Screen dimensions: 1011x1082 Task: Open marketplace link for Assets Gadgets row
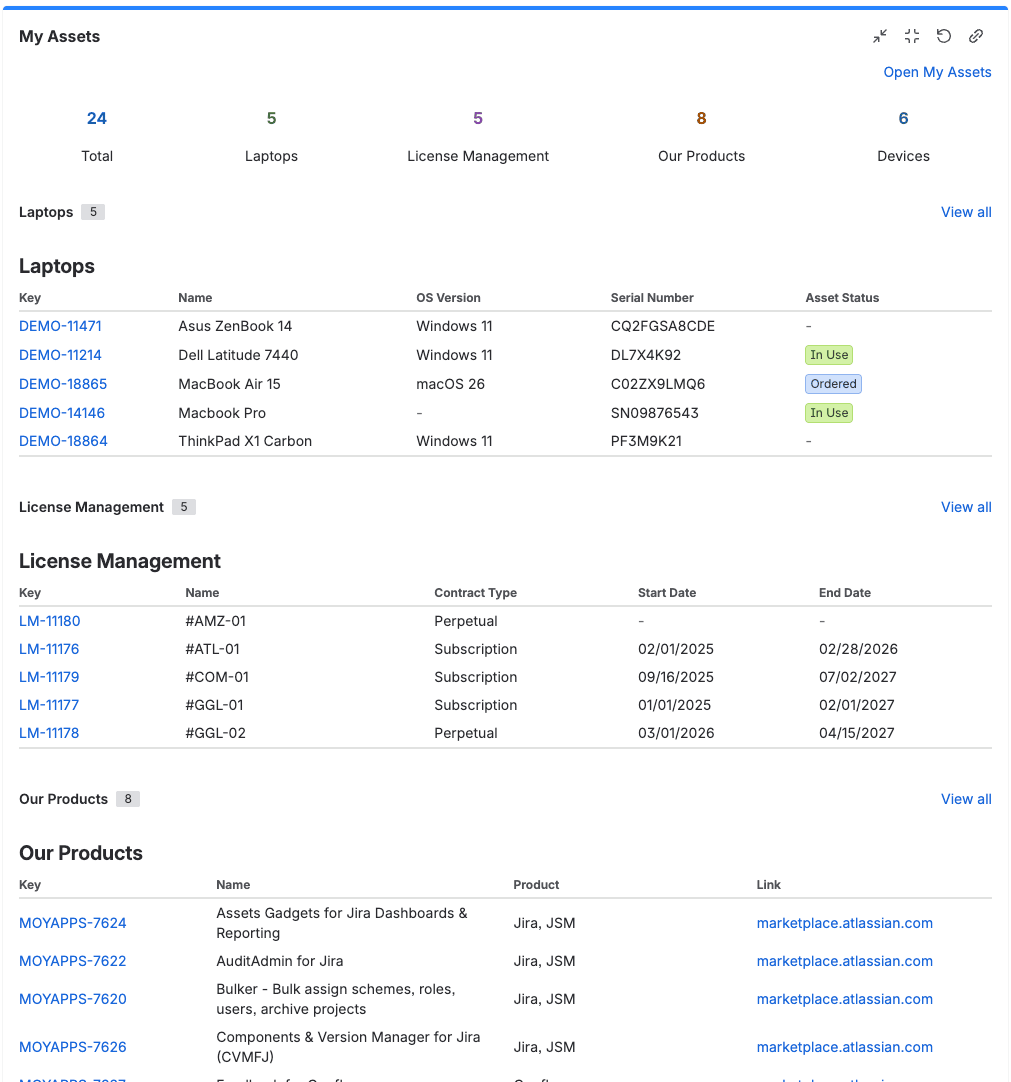pos(845,923)
